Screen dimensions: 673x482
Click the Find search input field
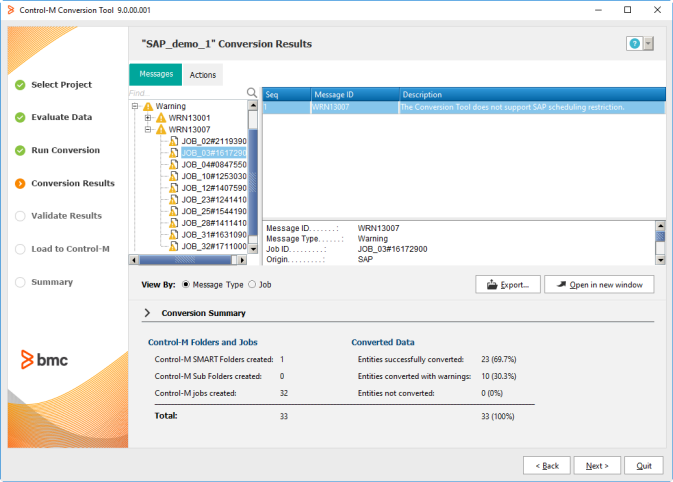click(x=187, y=93)
